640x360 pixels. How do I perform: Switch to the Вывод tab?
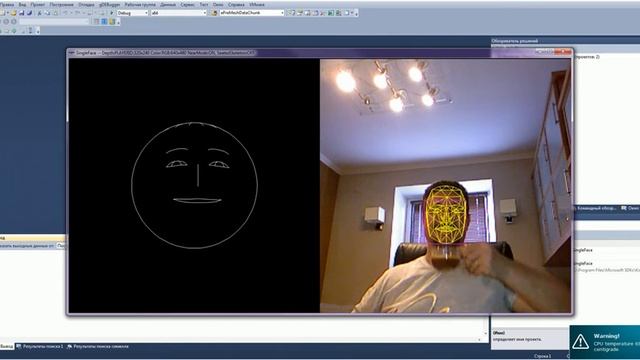pyautogui.click(x=6, y=347)
